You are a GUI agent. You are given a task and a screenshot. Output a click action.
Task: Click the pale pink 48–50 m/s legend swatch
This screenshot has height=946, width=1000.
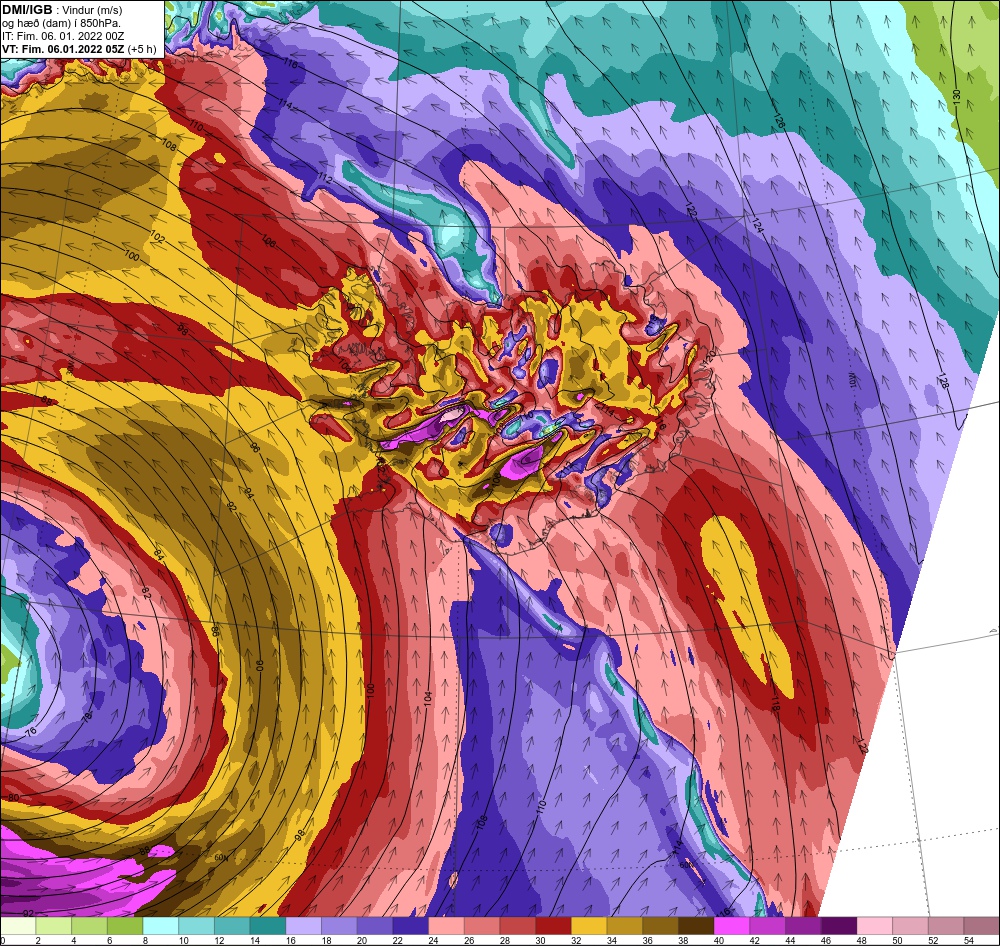click(x=875, y=926)
